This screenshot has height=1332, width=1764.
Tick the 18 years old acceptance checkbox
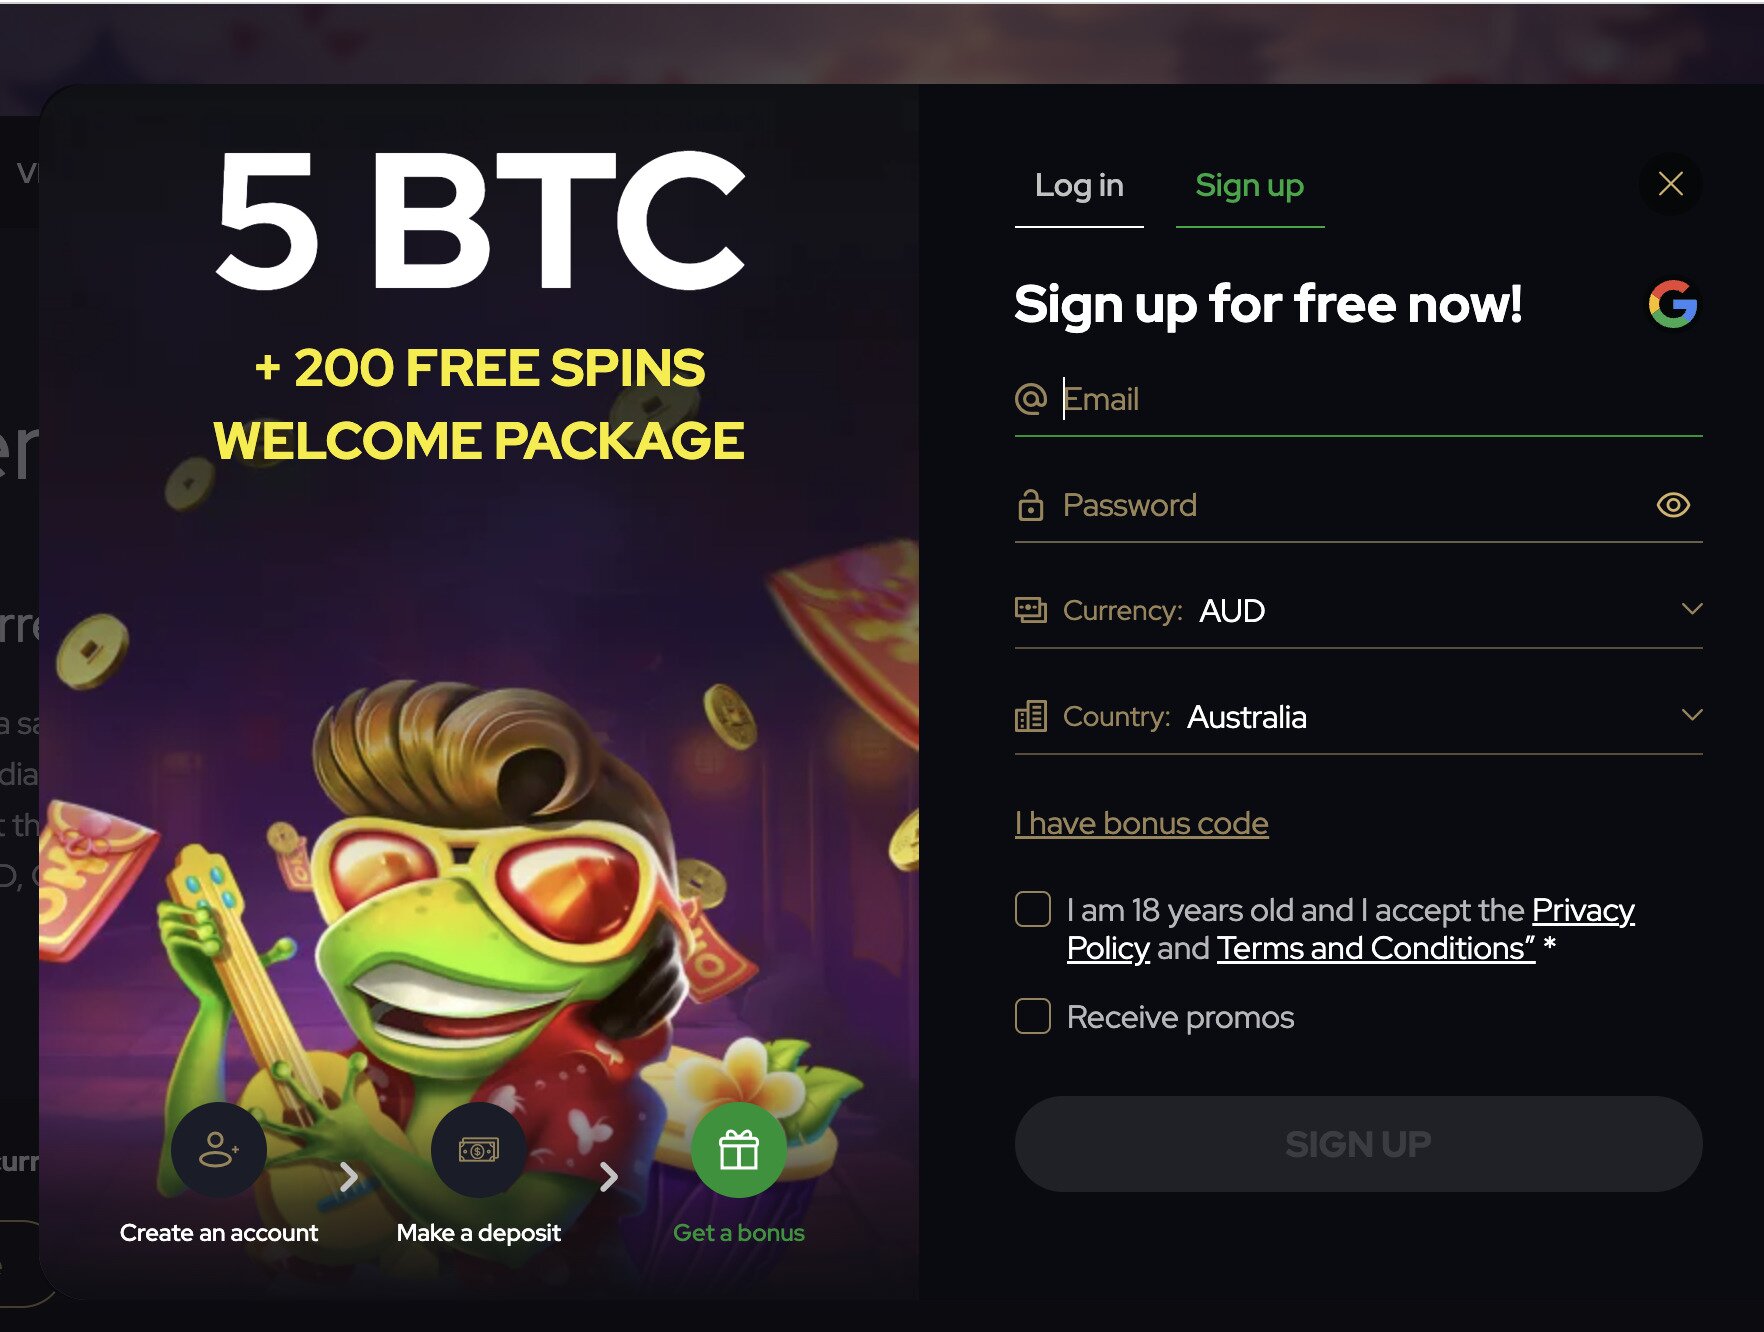pos(1033,910)
